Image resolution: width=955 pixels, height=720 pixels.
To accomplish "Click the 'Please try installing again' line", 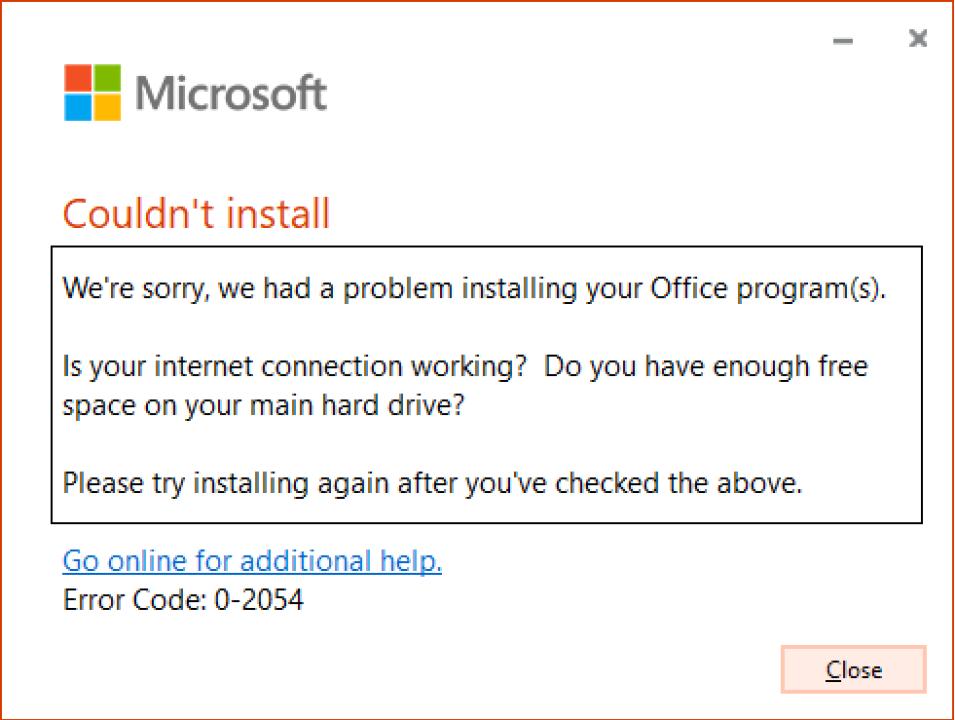I will click(x=432, y=484).
